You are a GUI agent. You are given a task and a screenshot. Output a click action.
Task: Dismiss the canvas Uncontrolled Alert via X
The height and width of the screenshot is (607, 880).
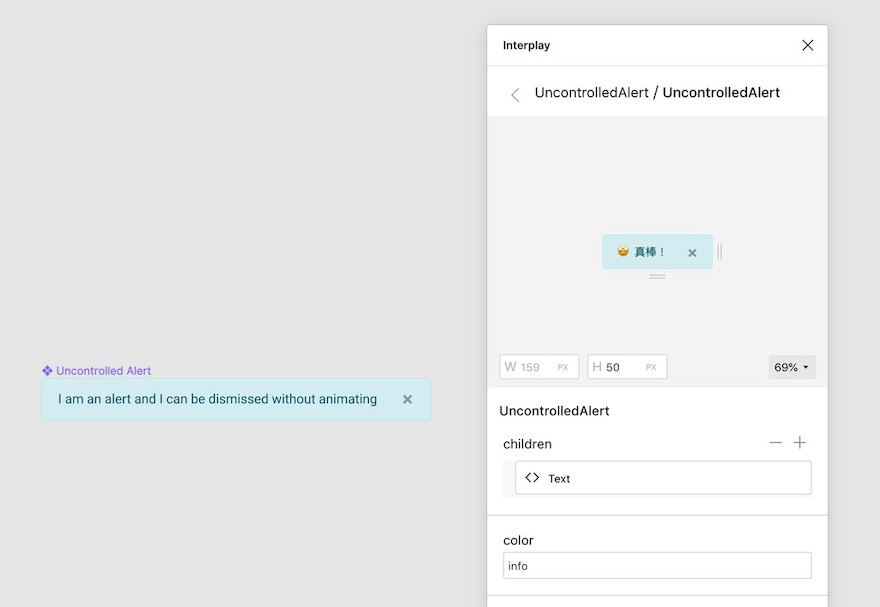click(x=407, y=399)
